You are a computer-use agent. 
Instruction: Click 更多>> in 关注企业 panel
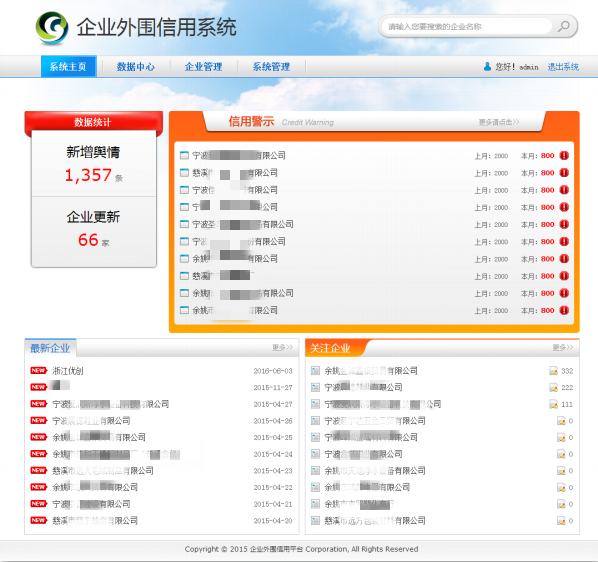point(563,347)
